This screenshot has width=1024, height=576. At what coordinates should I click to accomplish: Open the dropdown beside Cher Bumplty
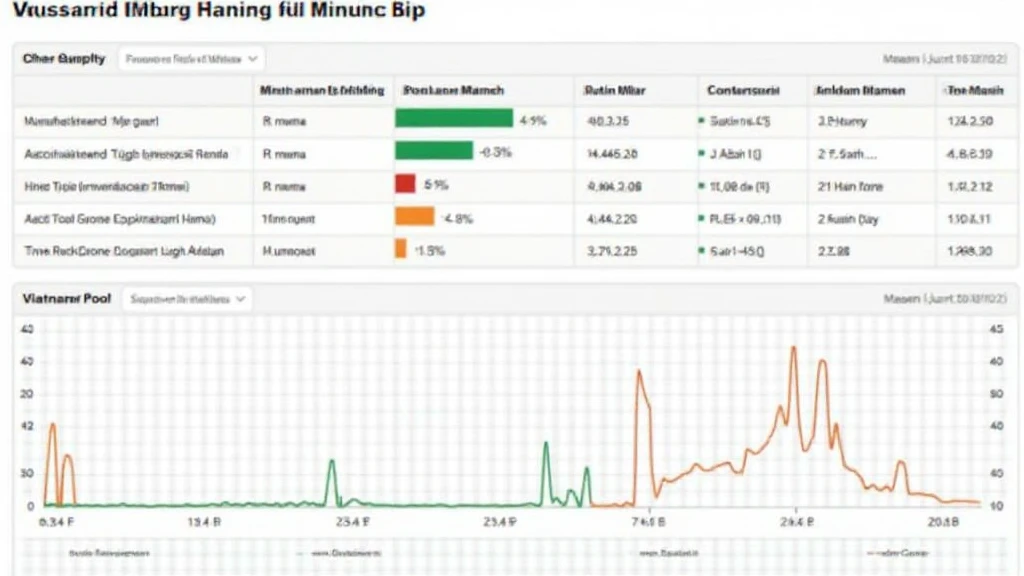click(x=191, y=59)
